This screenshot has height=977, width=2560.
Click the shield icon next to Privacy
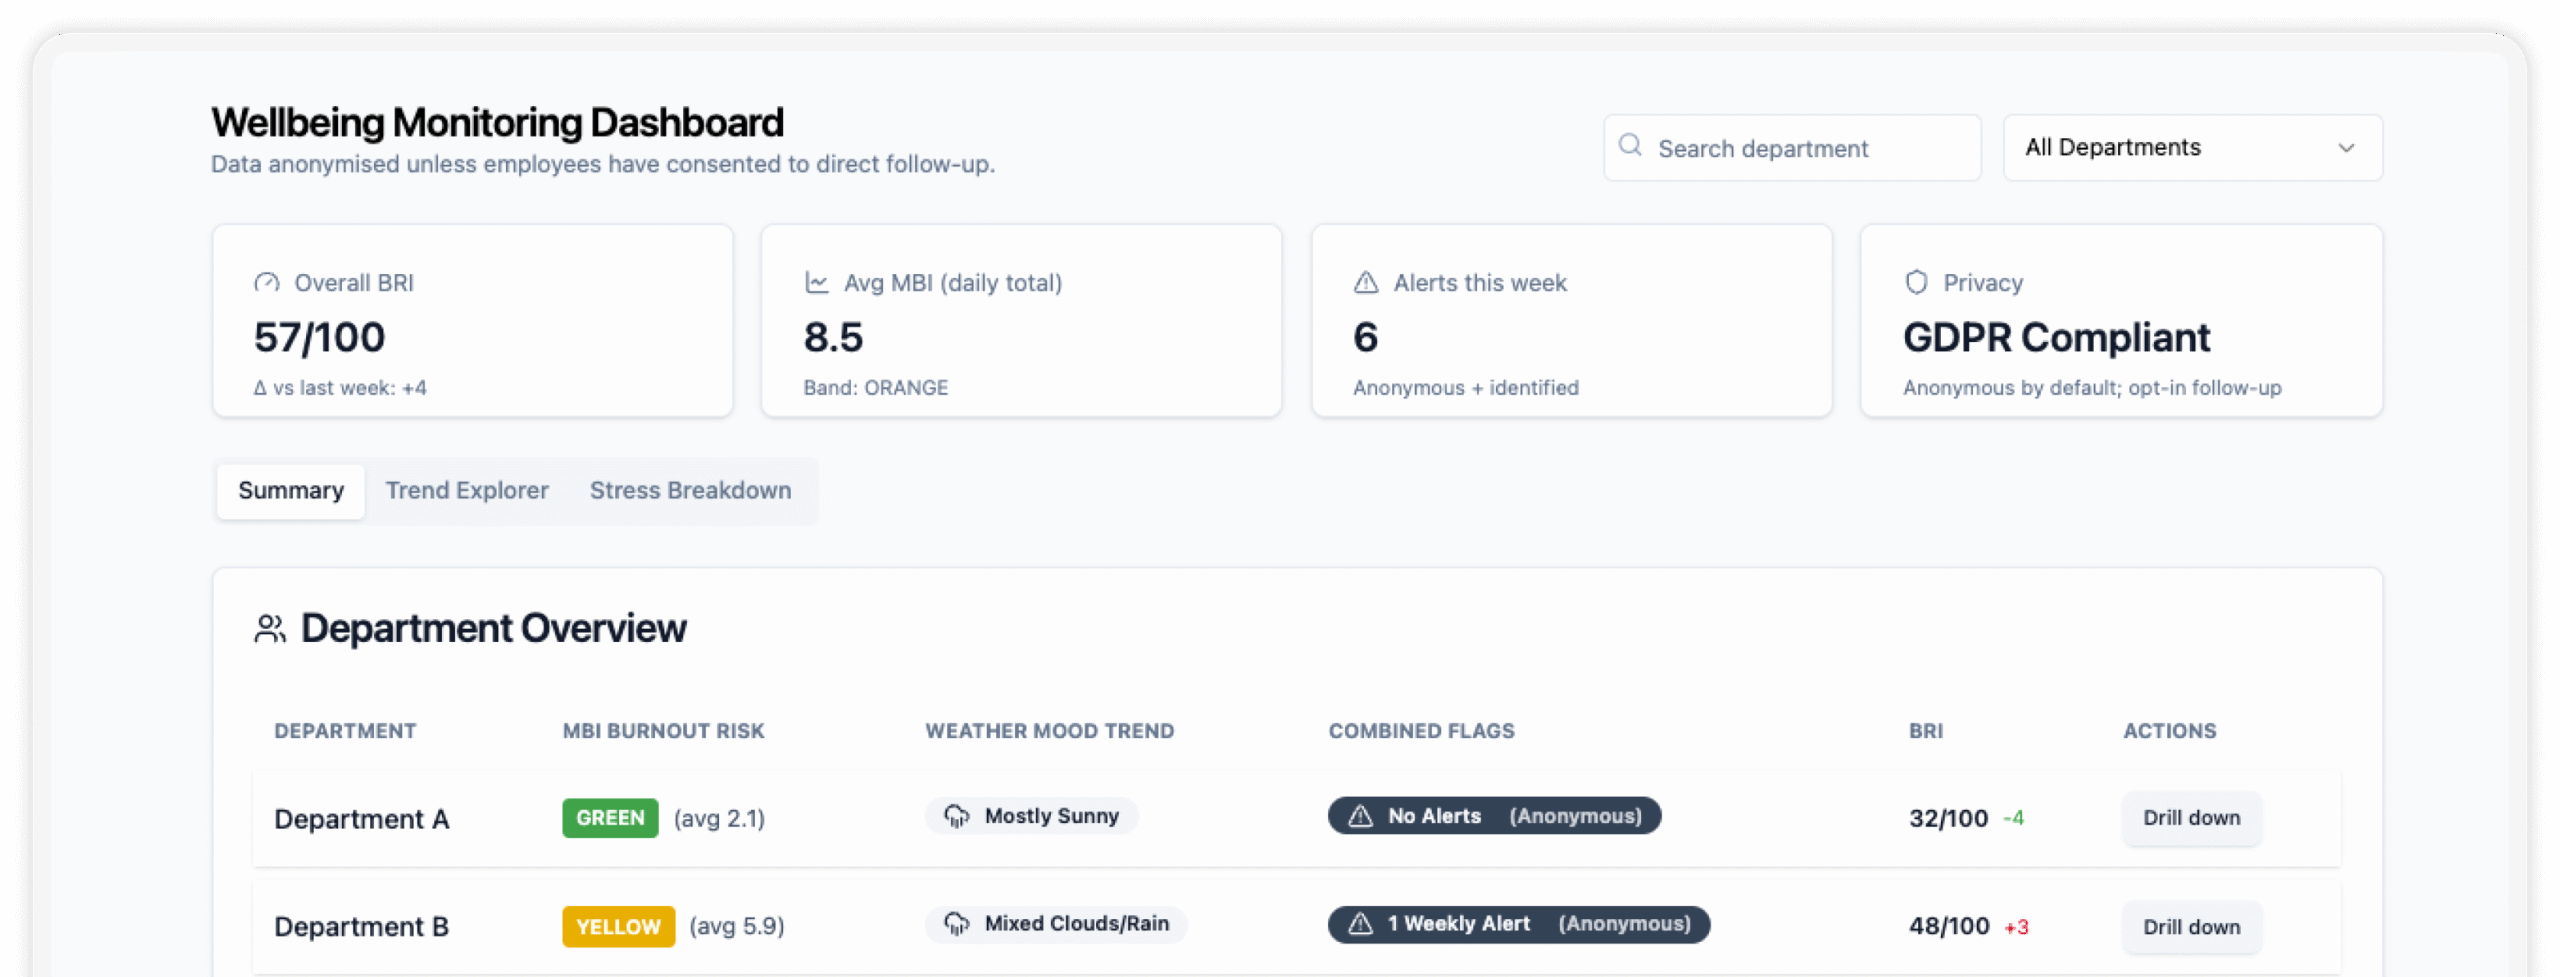(1915, 283)
